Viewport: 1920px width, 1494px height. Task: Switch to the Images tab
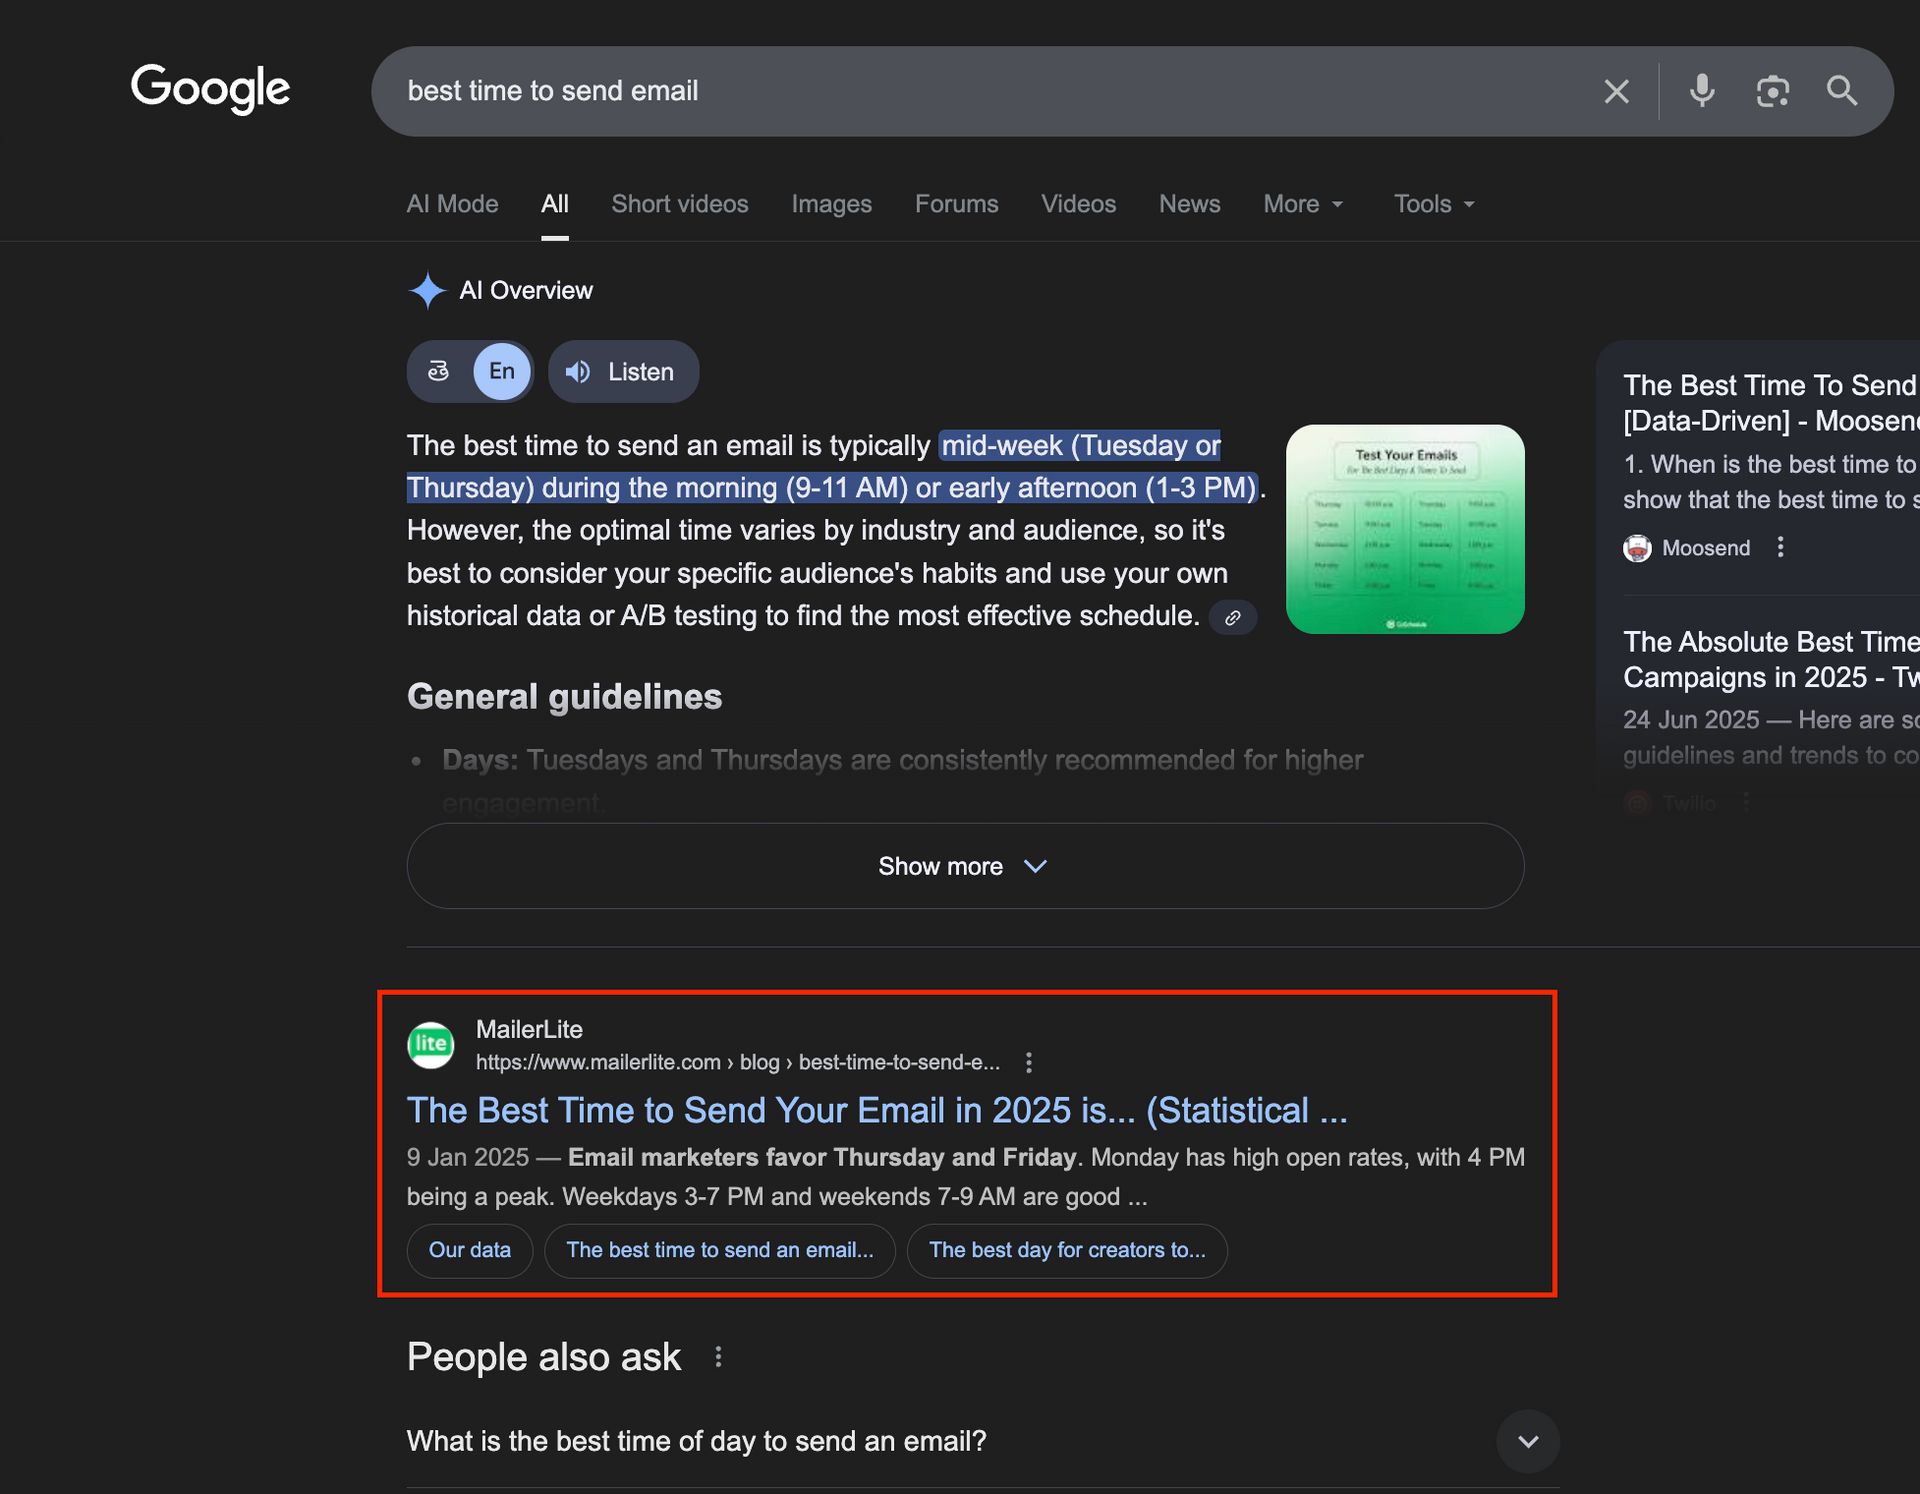831,204
